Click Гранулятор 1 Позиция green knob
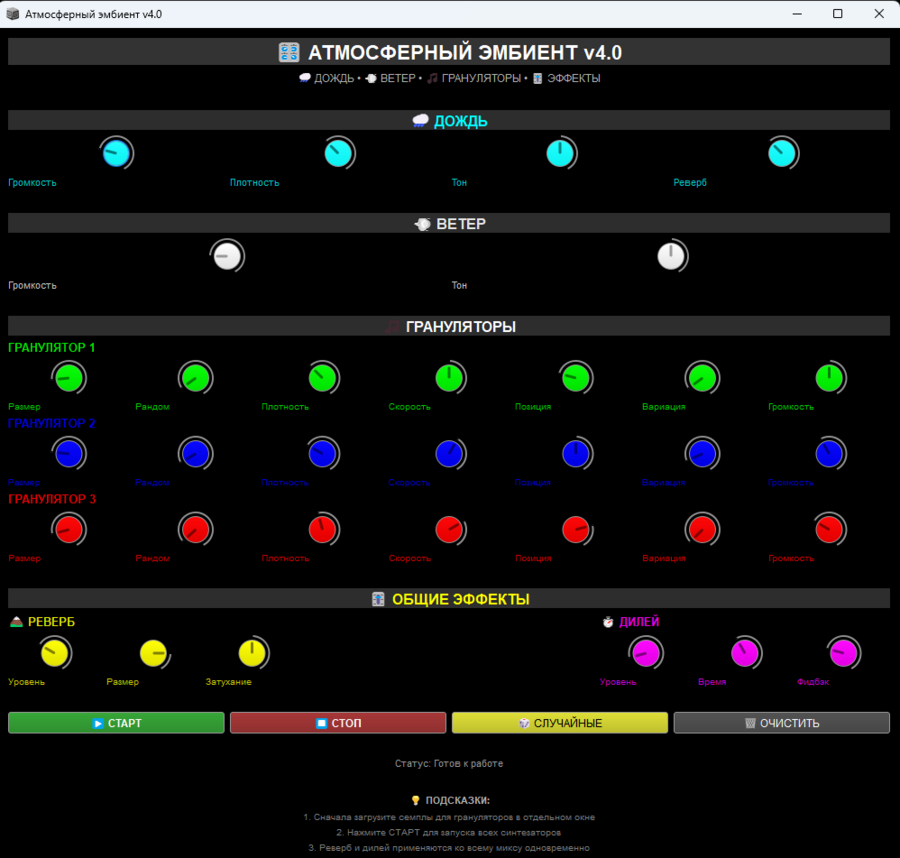900x858 pixels. [576, 378]
